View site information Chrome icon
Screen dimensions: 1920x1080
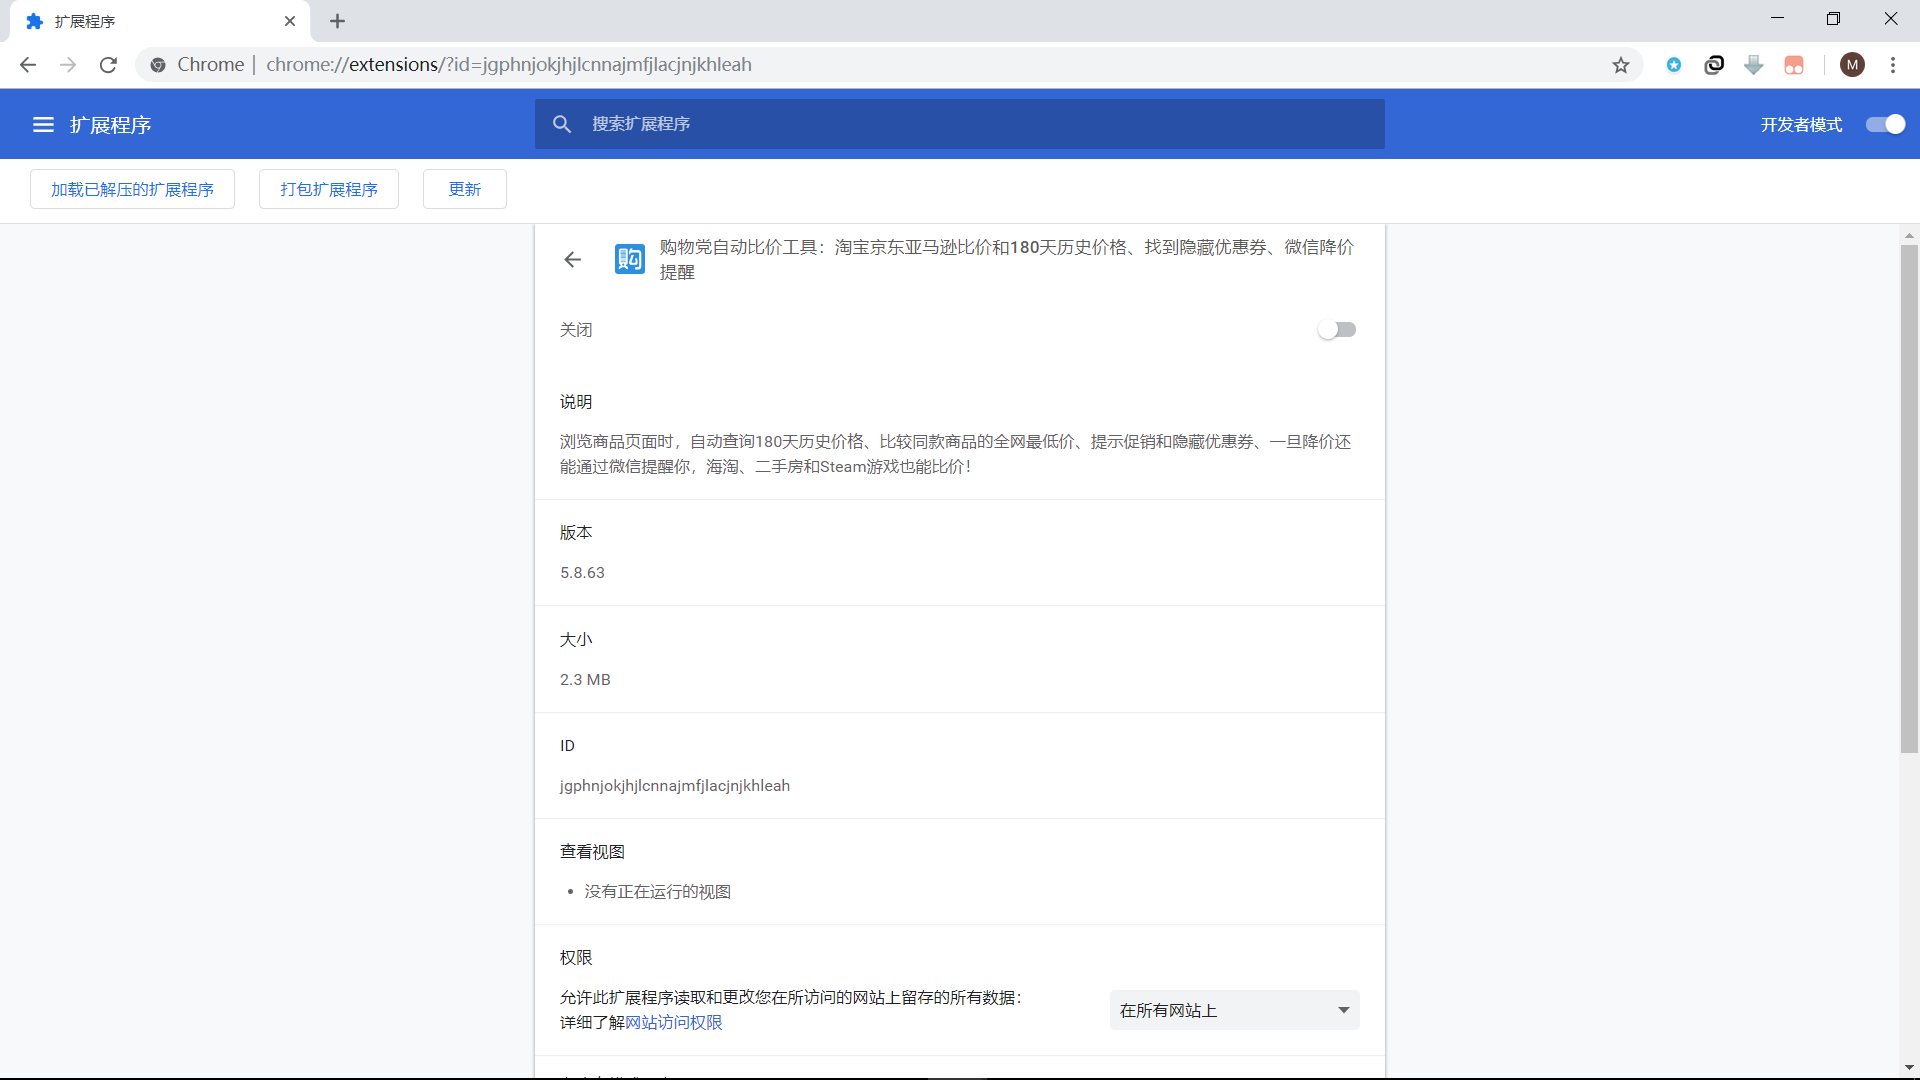click(x=158, y=65)
